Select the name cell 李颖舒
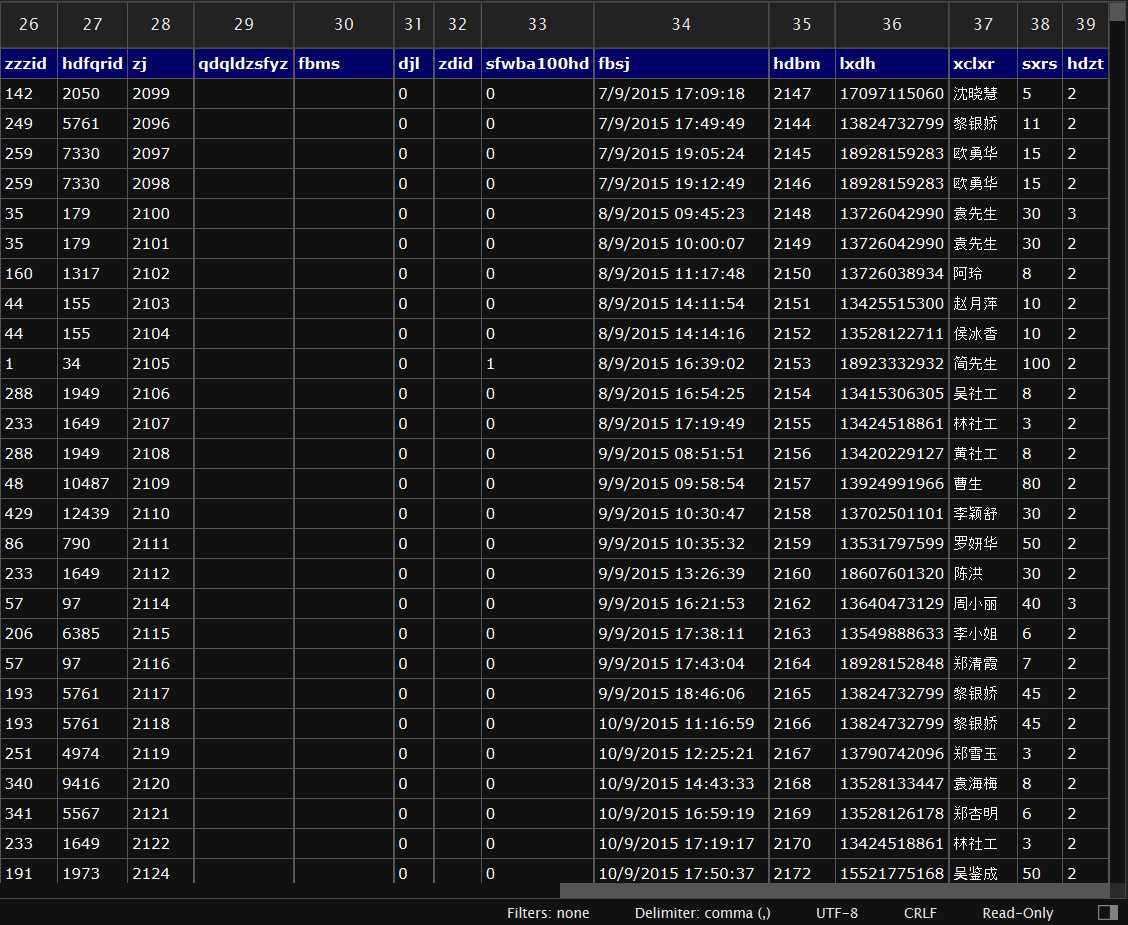The image size is (1128, 925). point(983,514)
